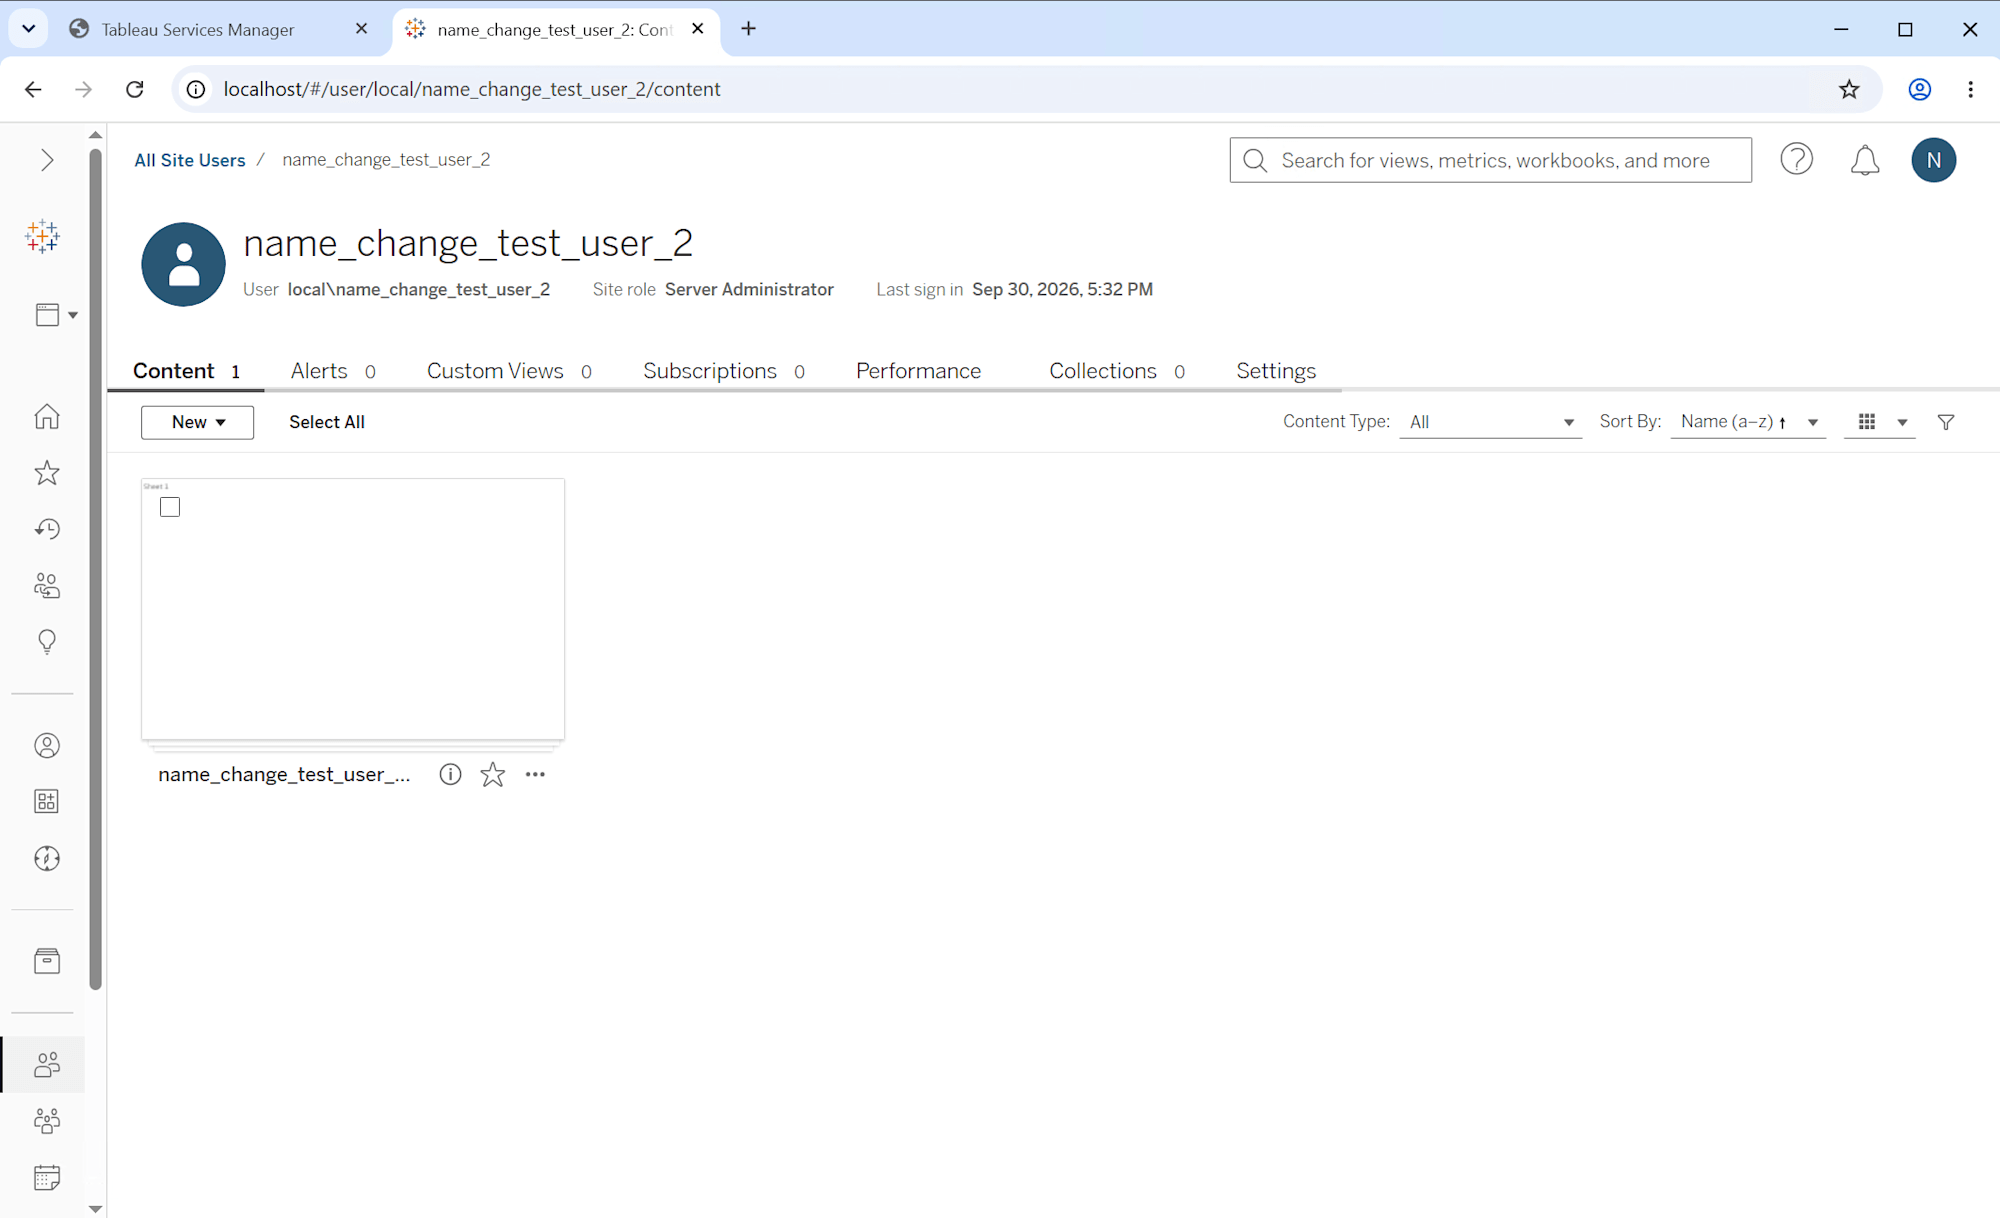
Task: Switch to the Content tab
Action: coord(186,371)
